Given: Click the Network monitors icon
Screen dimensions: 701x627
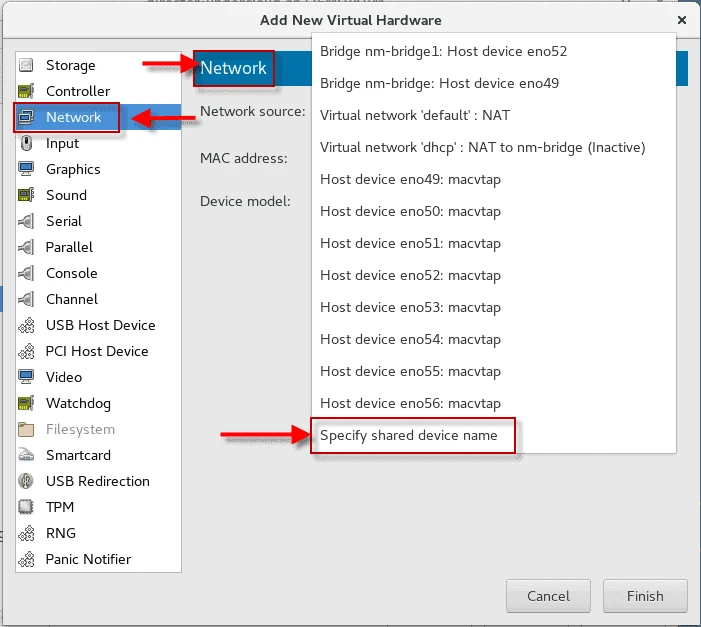Looking at the screenshot, I should (x=26, y=117).
